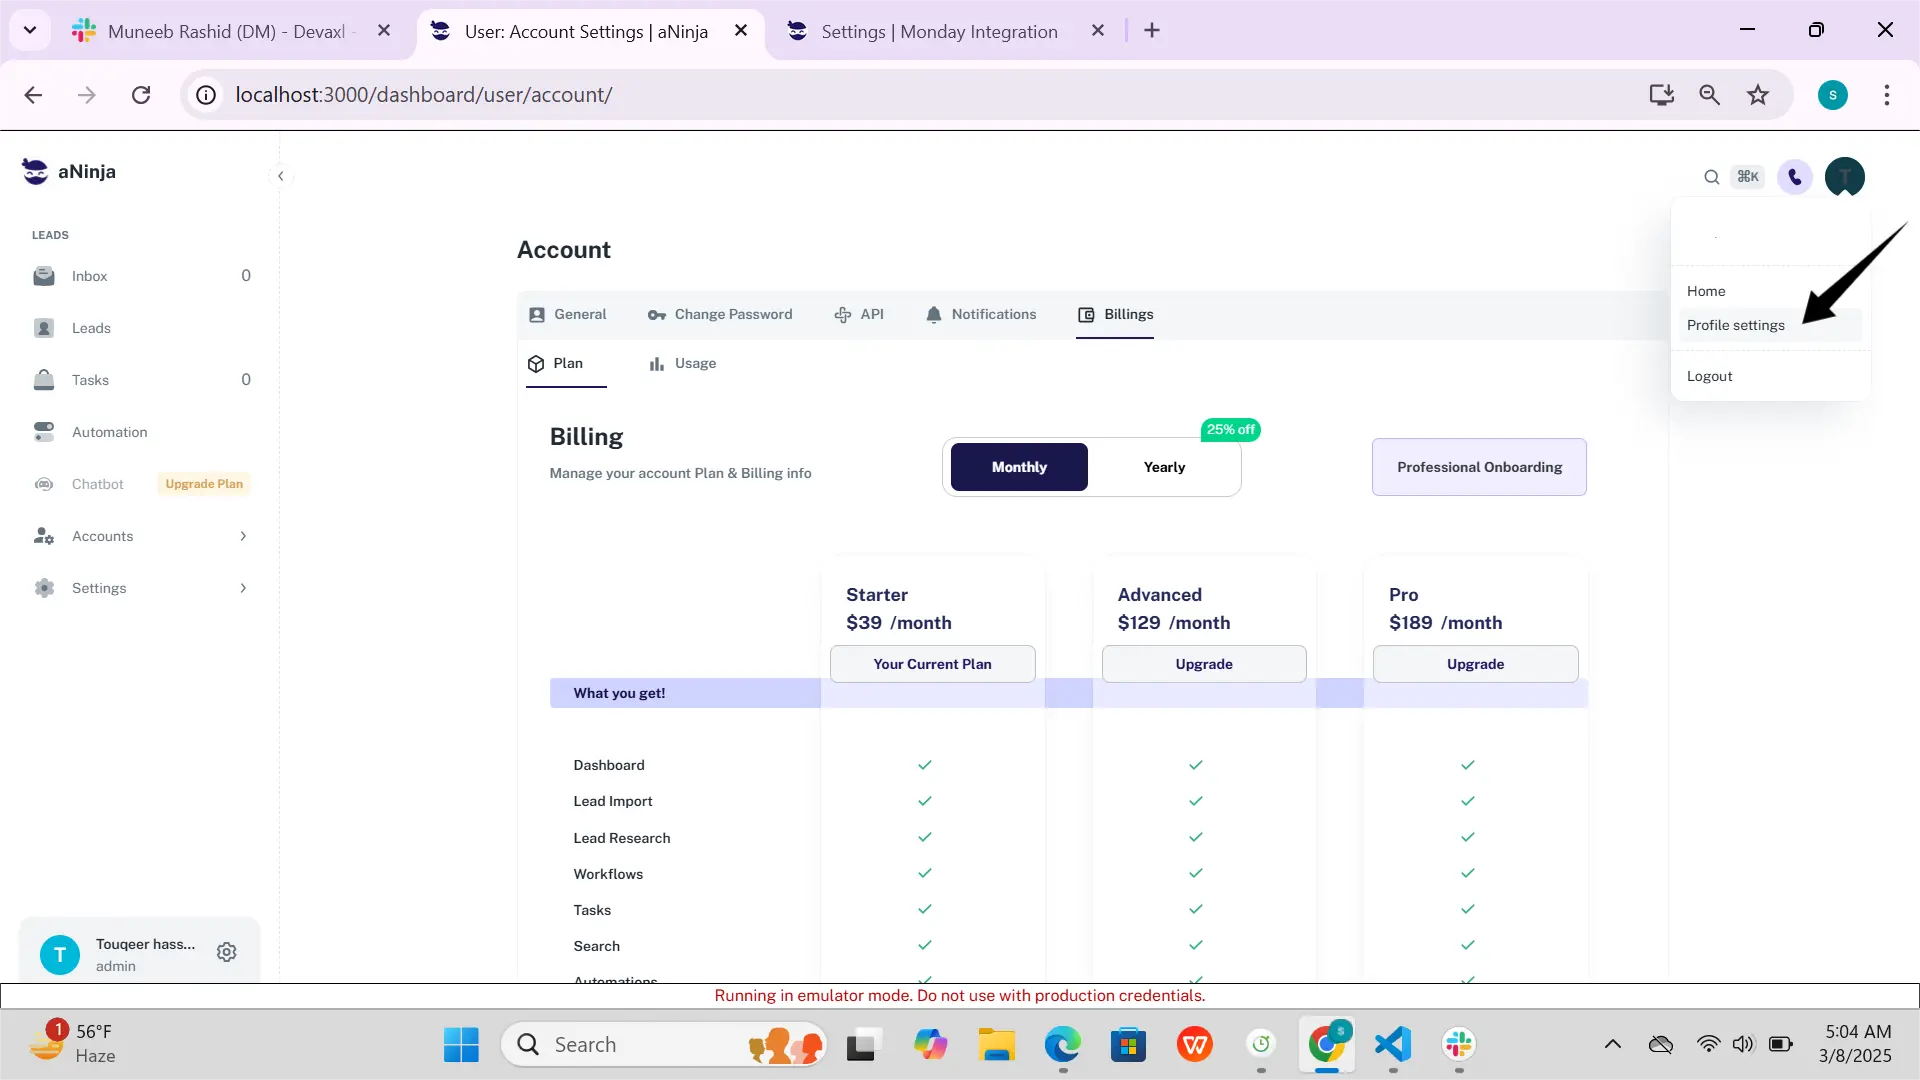This screenshot has height=1080, width=1920.
Task: Open Automation in the sidebar
Action: click(x=109, y=432)
